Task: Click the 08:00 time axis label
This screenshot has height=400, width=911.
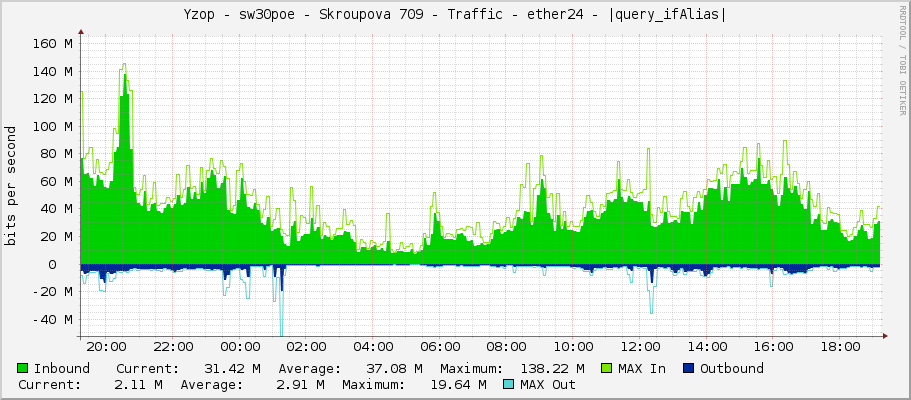Action: tap(506, 347)
